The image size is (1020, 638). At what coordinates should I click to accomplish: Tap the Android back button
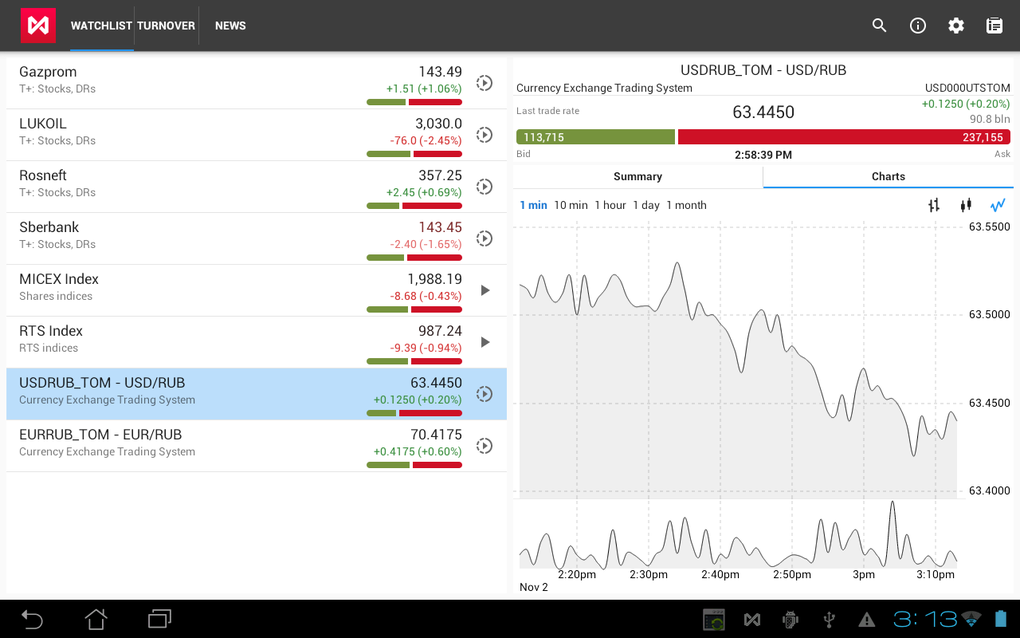pos(32,619)
